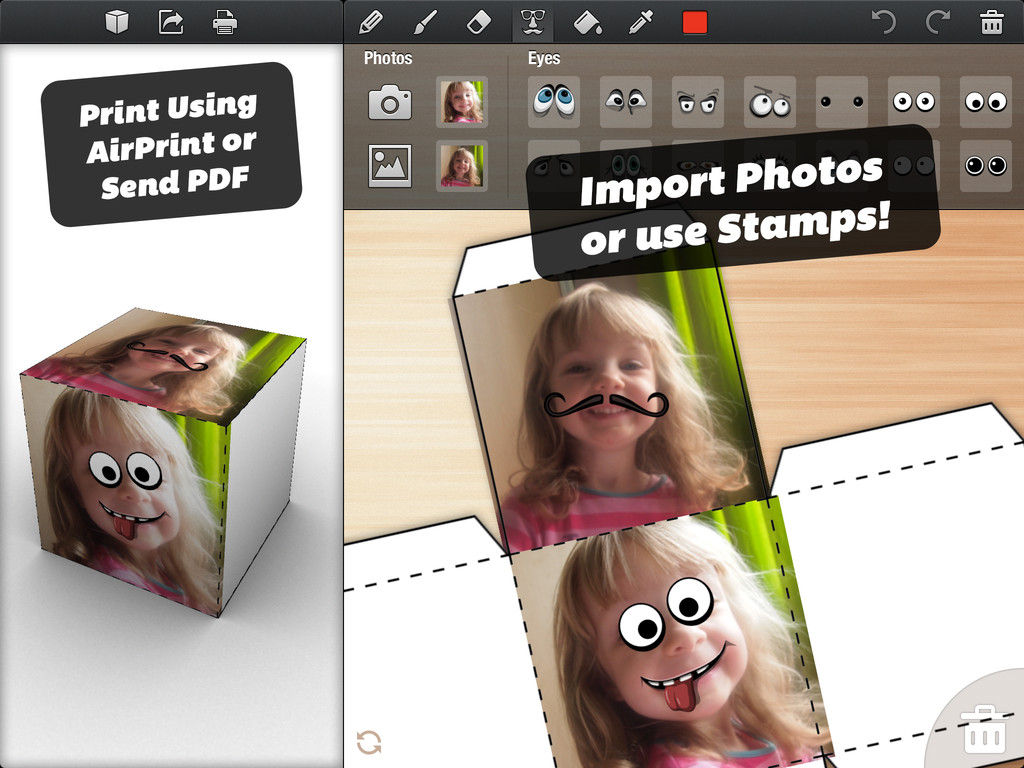
Task: Tap the googly eyes on bottom face
Action: pyautogui.click(x=665, y=614)
